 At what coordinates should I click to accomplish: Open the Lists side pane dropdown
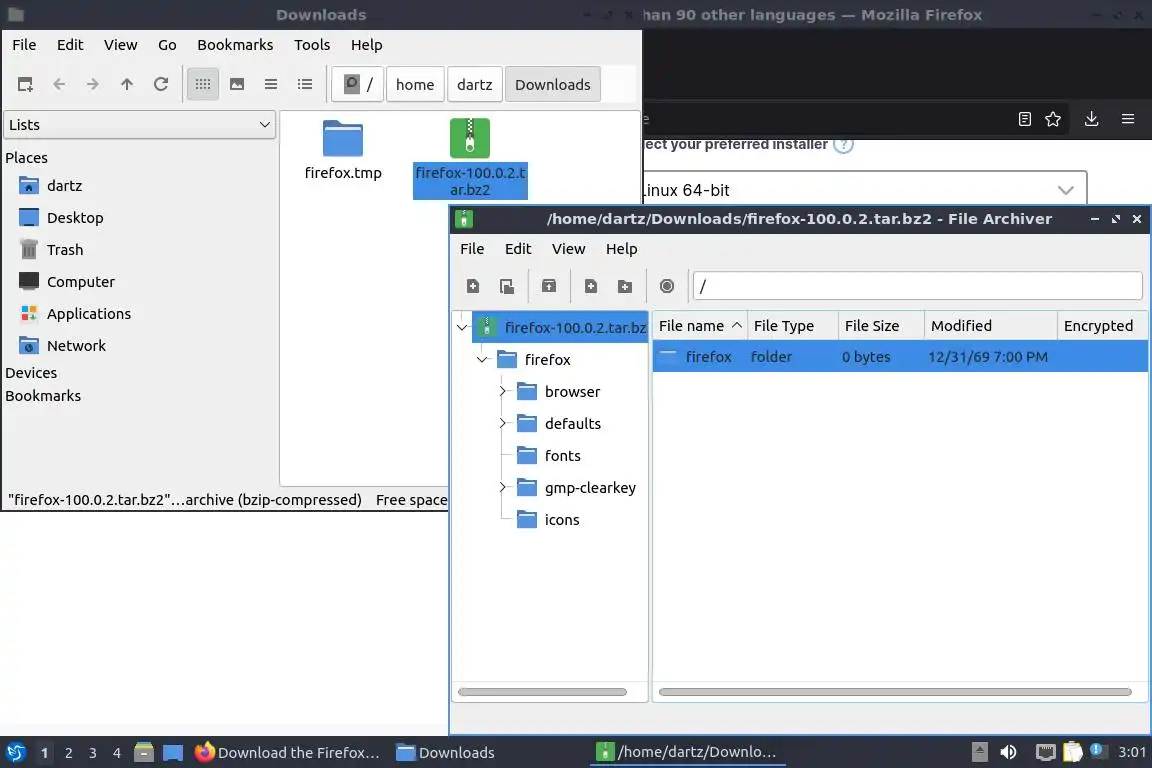(140, 125)
